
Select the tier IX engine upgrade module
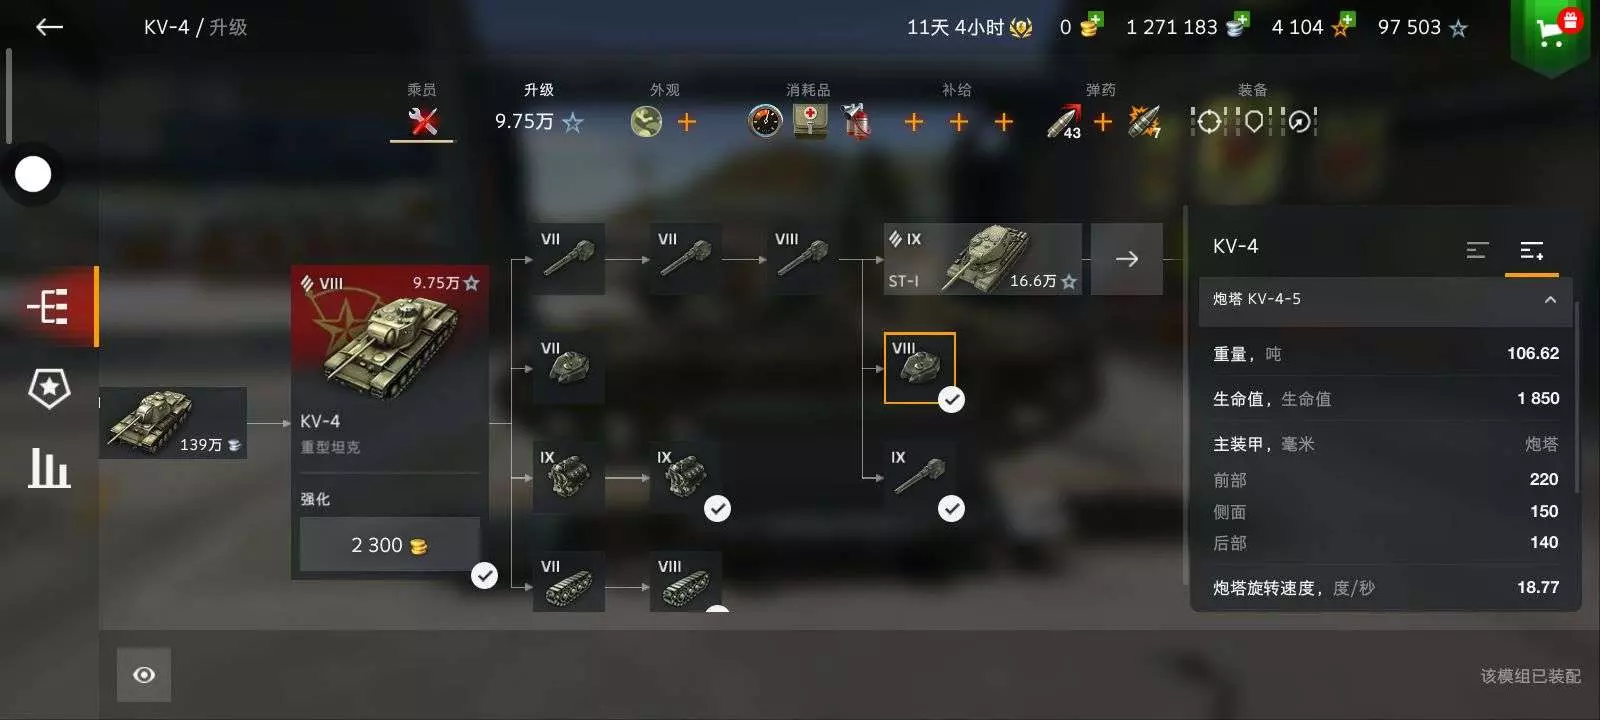686,477
